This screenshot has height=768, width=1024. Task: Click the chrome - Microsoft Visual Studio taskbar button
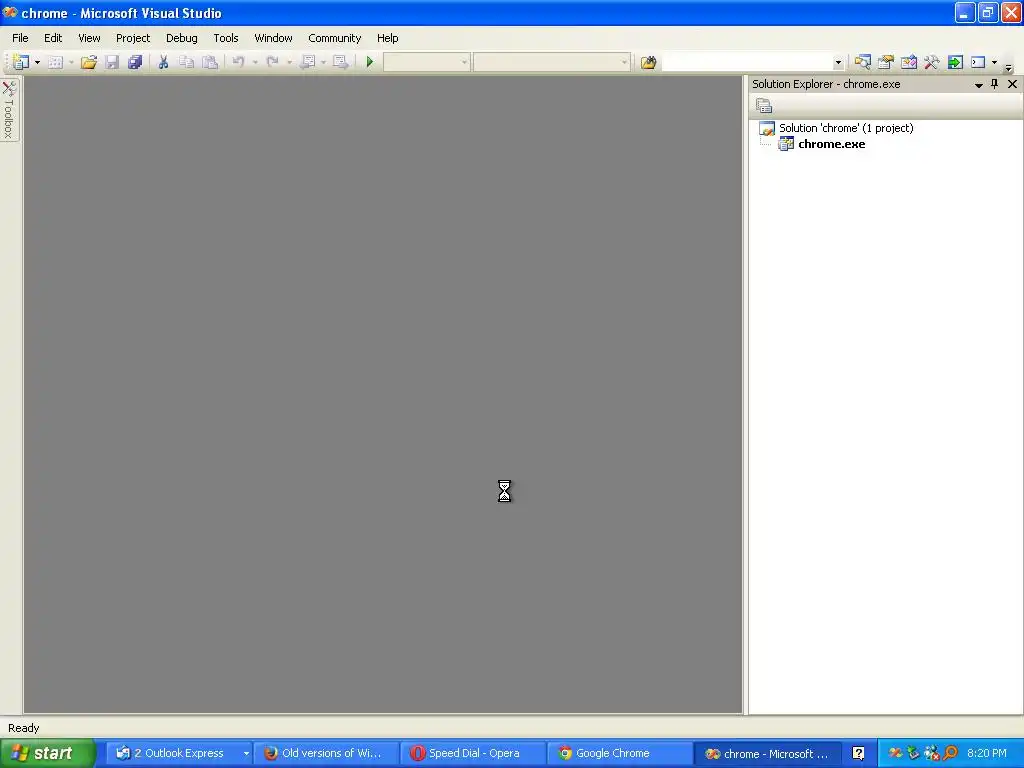pyautogui.click(x=766, y=753)
